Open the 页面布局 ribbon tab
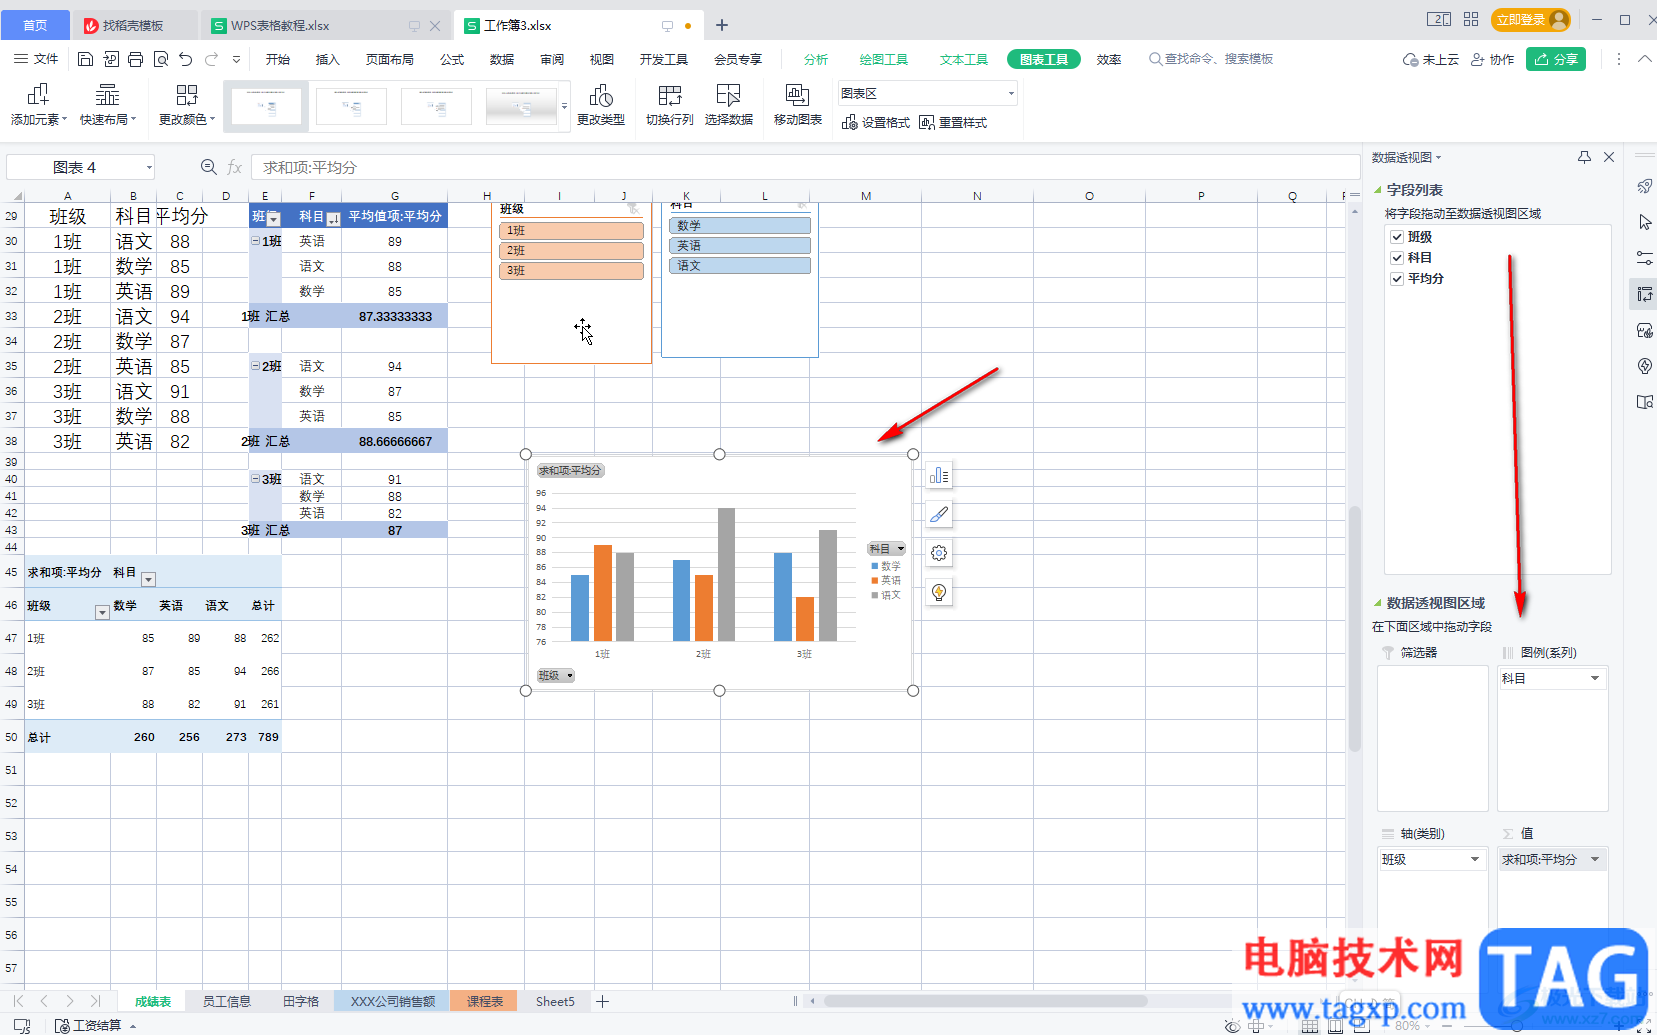The image size is (1657, 1035). click(x=390, y=59)
